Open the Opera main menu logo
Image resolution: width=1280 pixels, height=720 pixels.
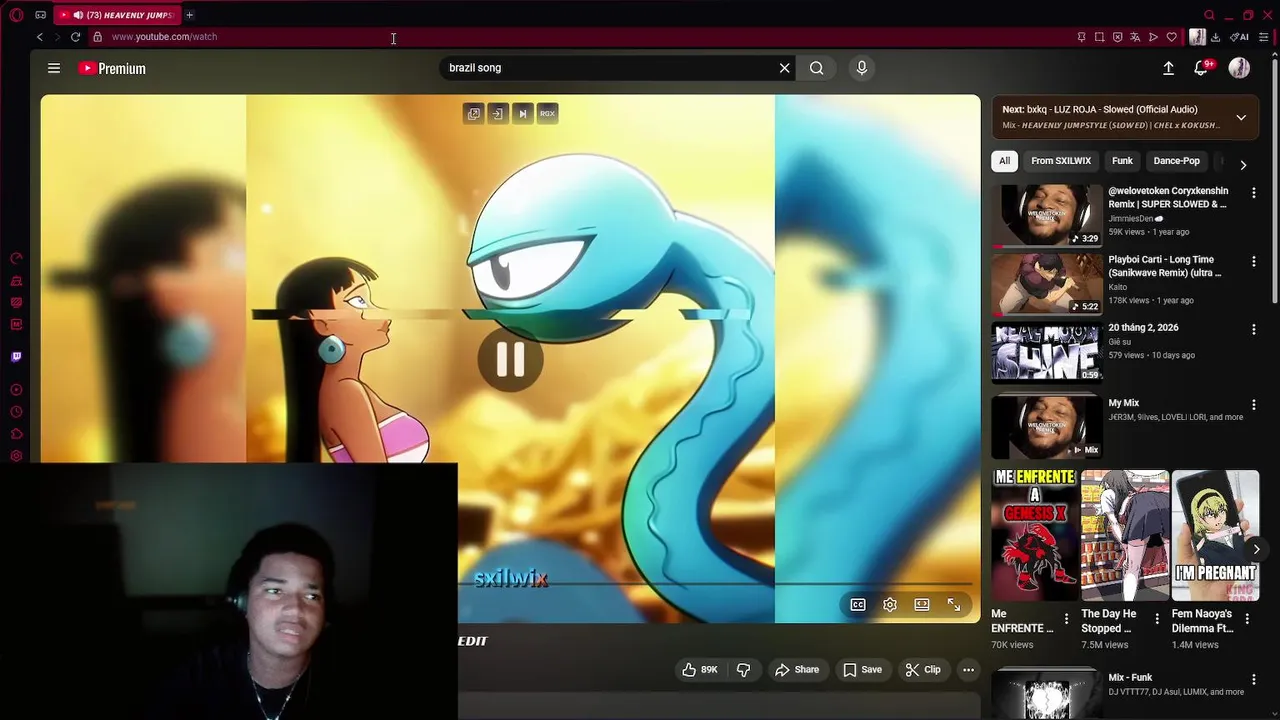coord(16,15)
